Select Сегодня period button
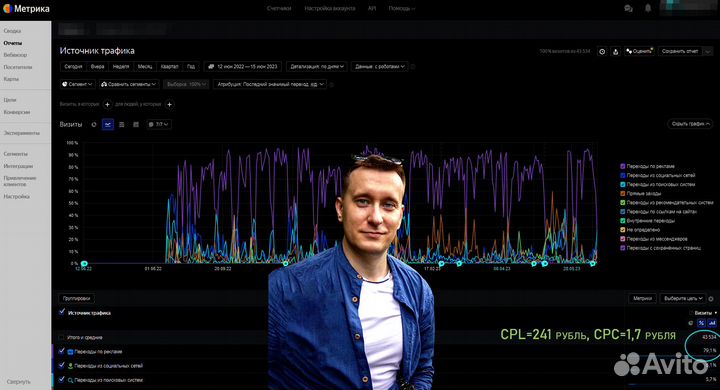 [x=73, y=67]
